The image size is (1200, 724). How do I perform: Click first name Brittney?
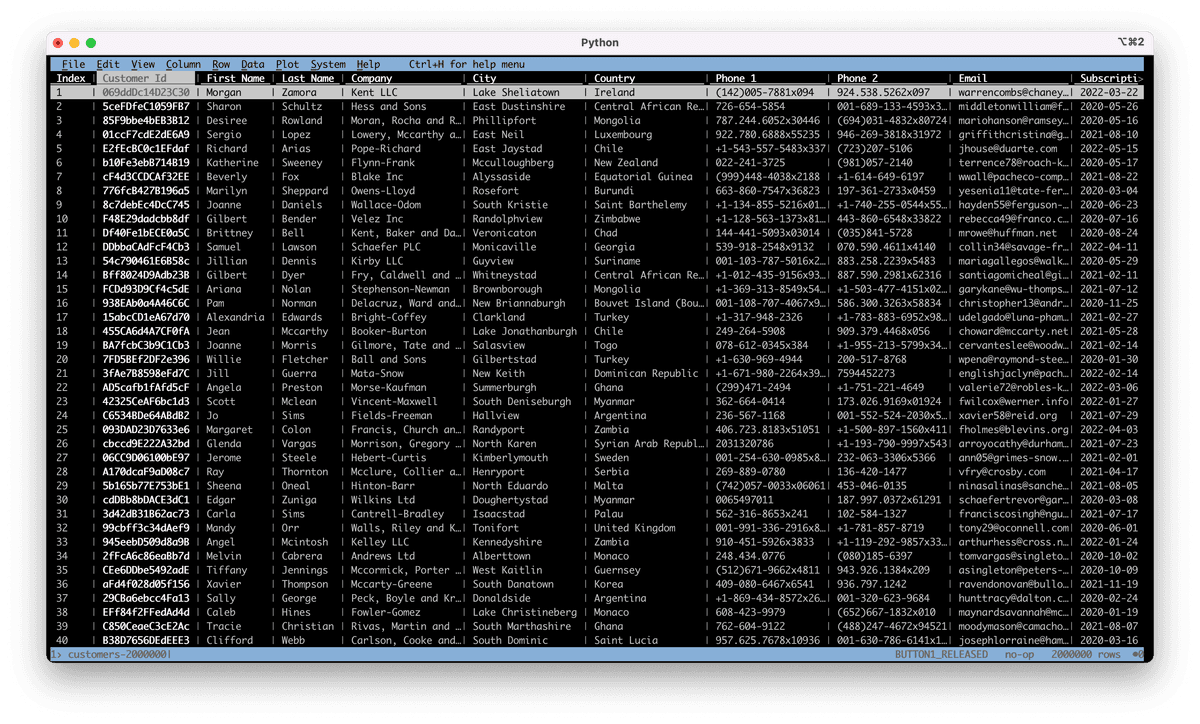click(x=230, y=233)
